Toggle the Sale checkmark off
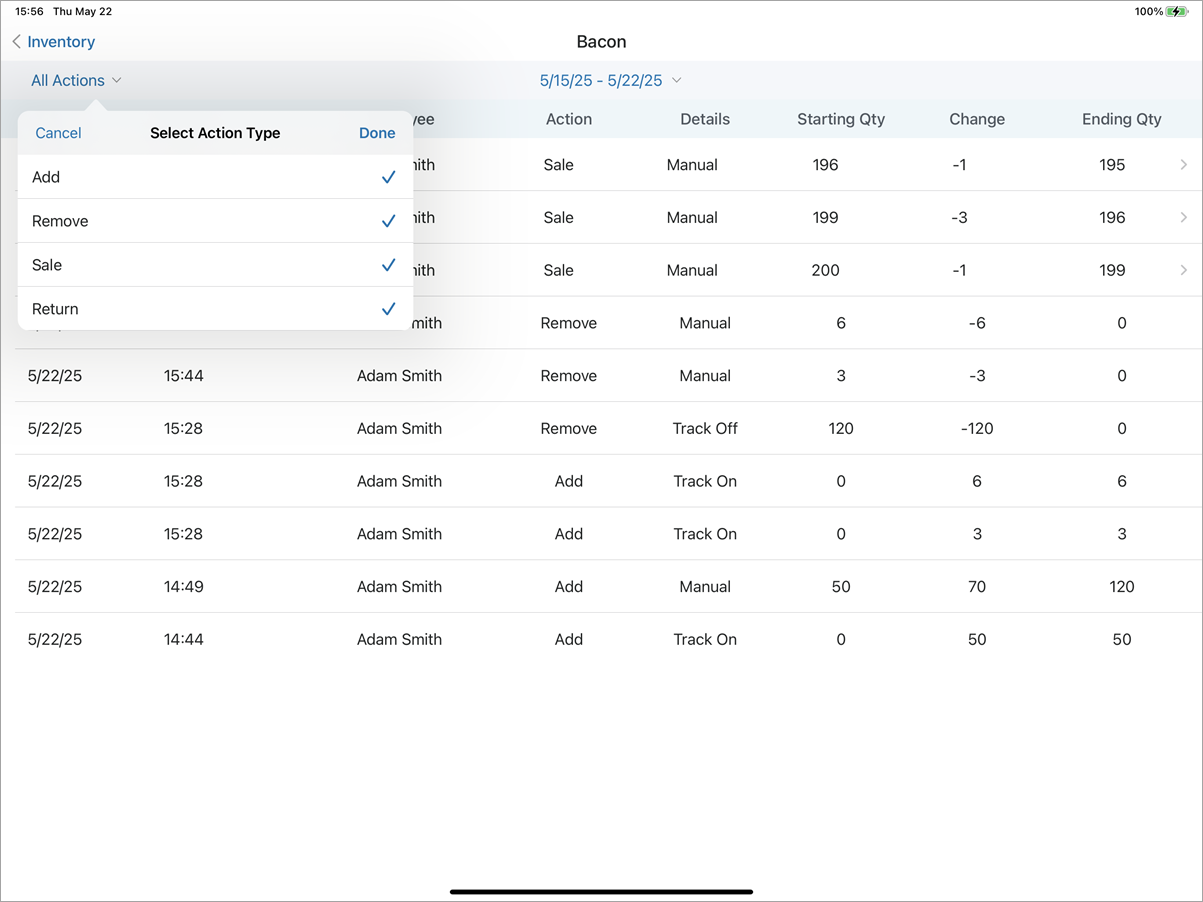Image resolution: width=1203 pixels, height=902 pixels. pos(388,265)
